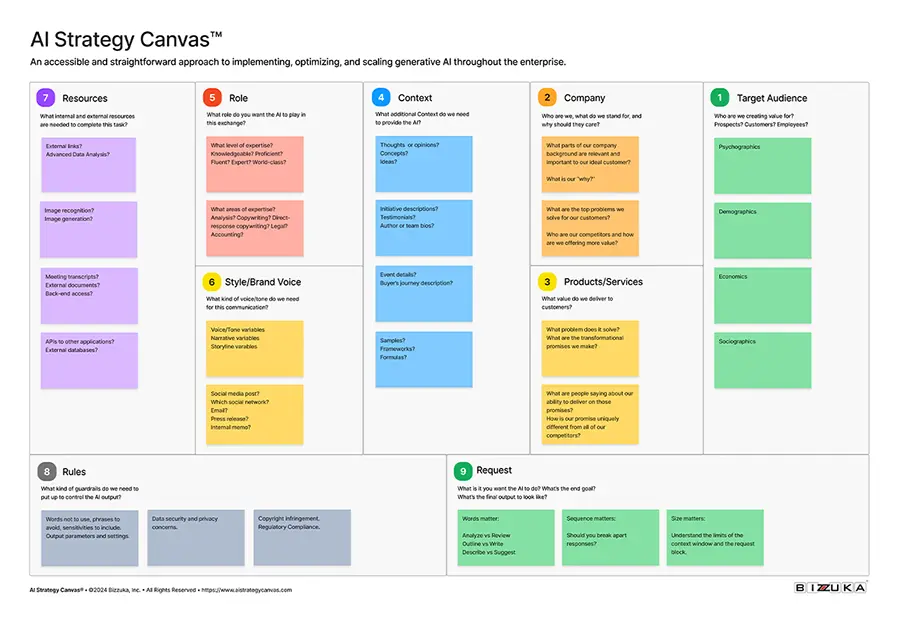The height and width of the screenshot is (626, 900).
Task: Select the 'Social media post?' yellow note
Action: (255, 415)
